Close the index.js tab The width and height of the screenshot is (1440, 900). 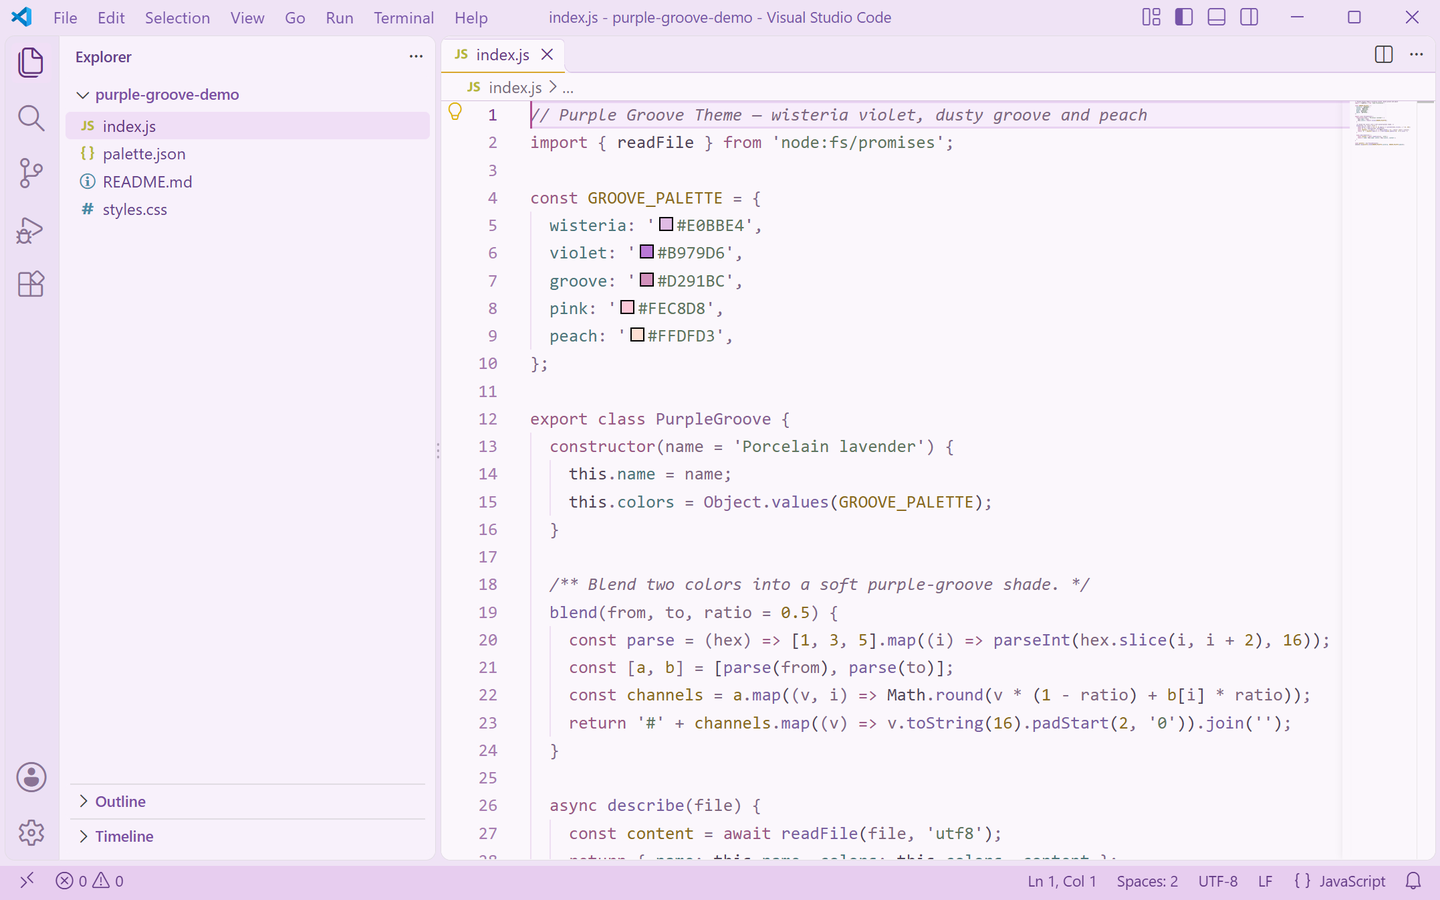(x=547, y=55)
